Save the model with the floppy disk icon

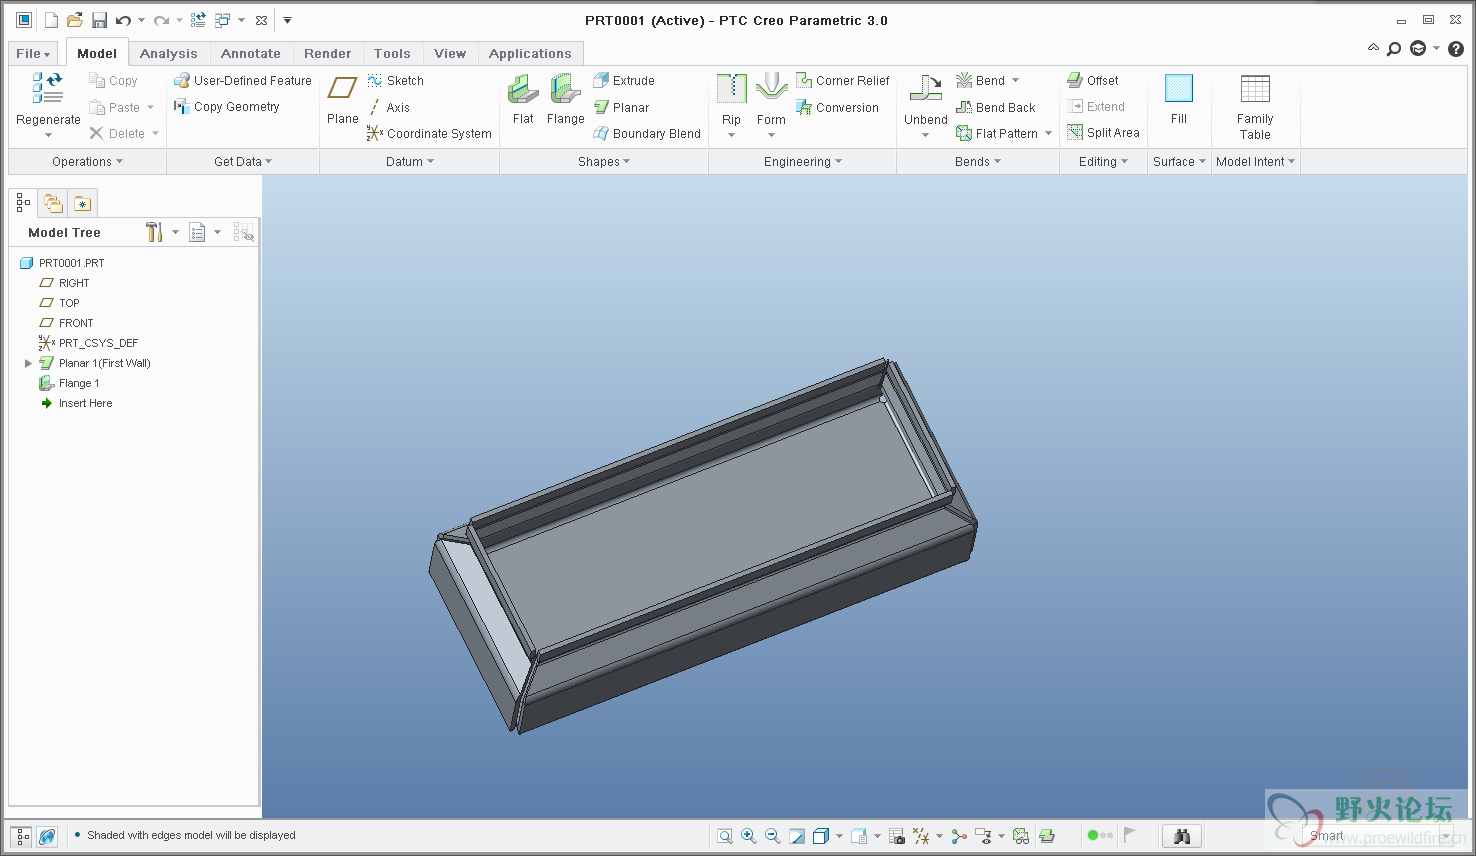99,20
